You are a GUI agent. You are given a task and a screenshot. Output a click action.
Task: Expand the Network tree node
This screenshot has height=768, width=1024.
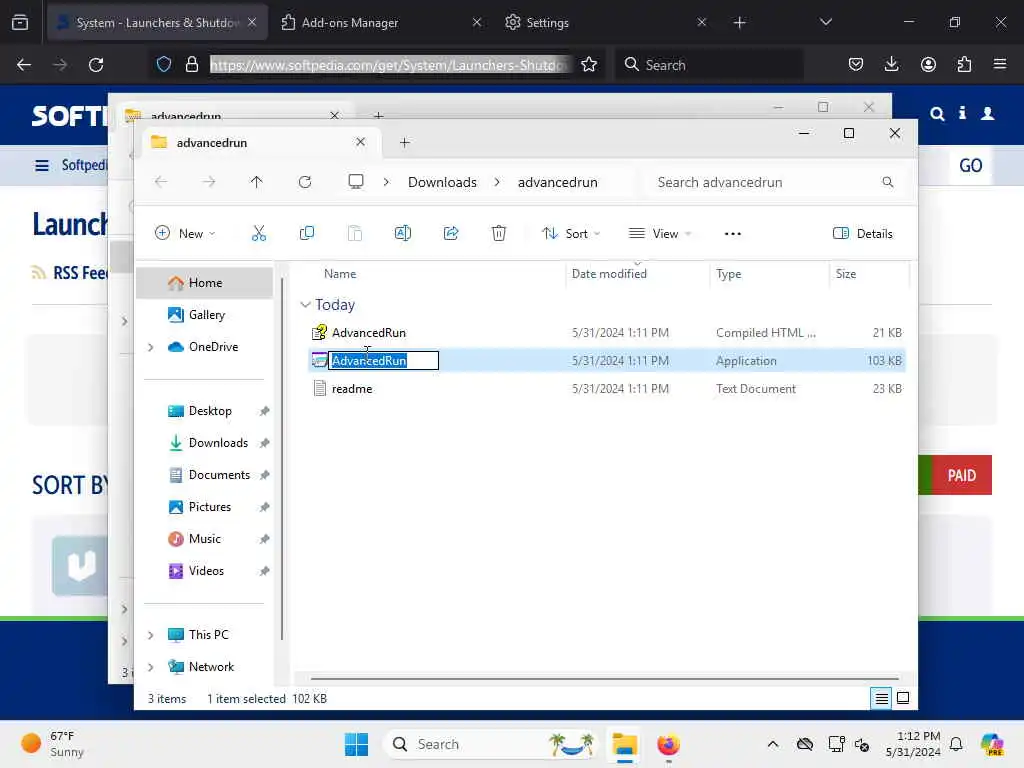(151, 667)
